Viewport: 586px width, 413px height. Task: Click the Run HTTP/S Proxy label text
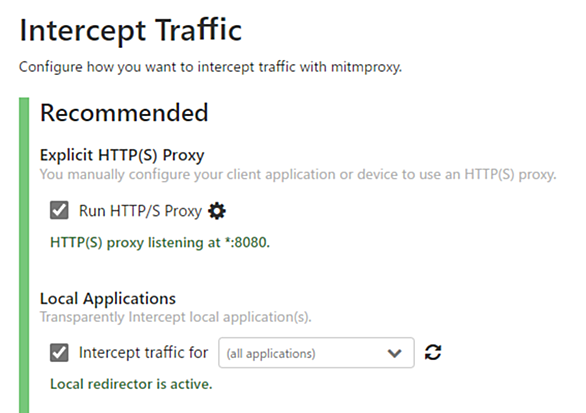click(140, 211)
